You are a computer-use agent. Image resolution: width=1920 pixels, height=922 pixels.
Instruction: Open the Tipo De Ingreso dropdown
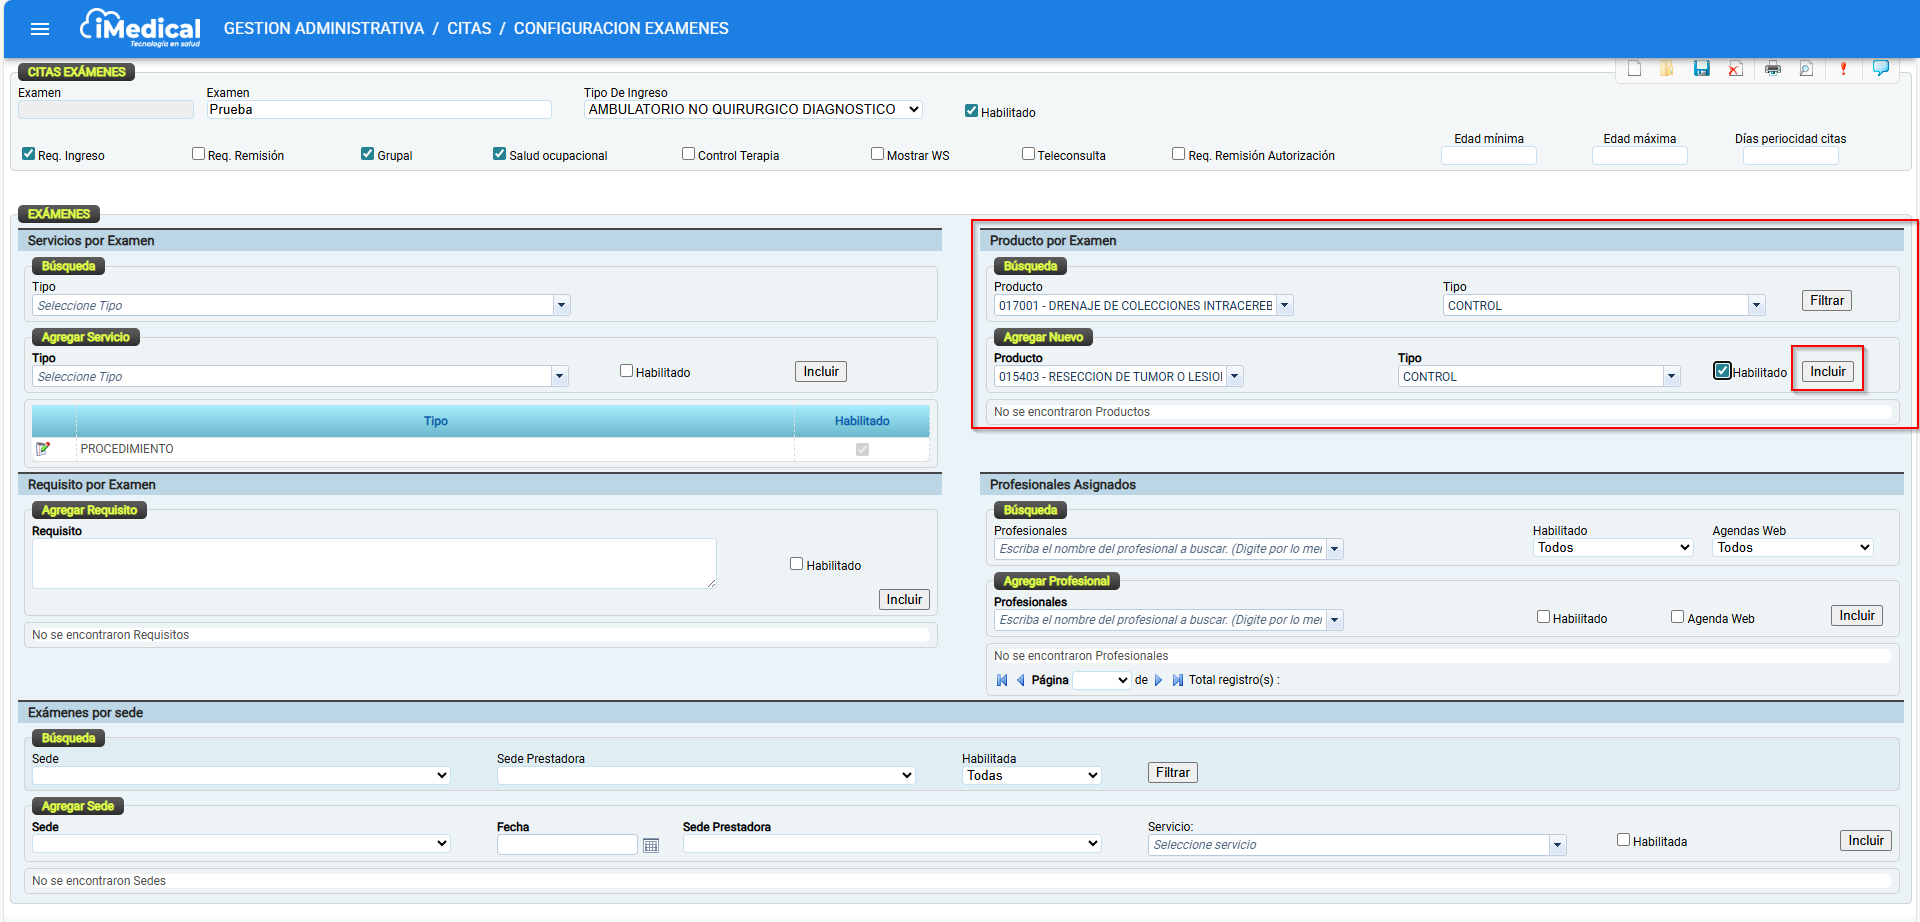(752, 110)
